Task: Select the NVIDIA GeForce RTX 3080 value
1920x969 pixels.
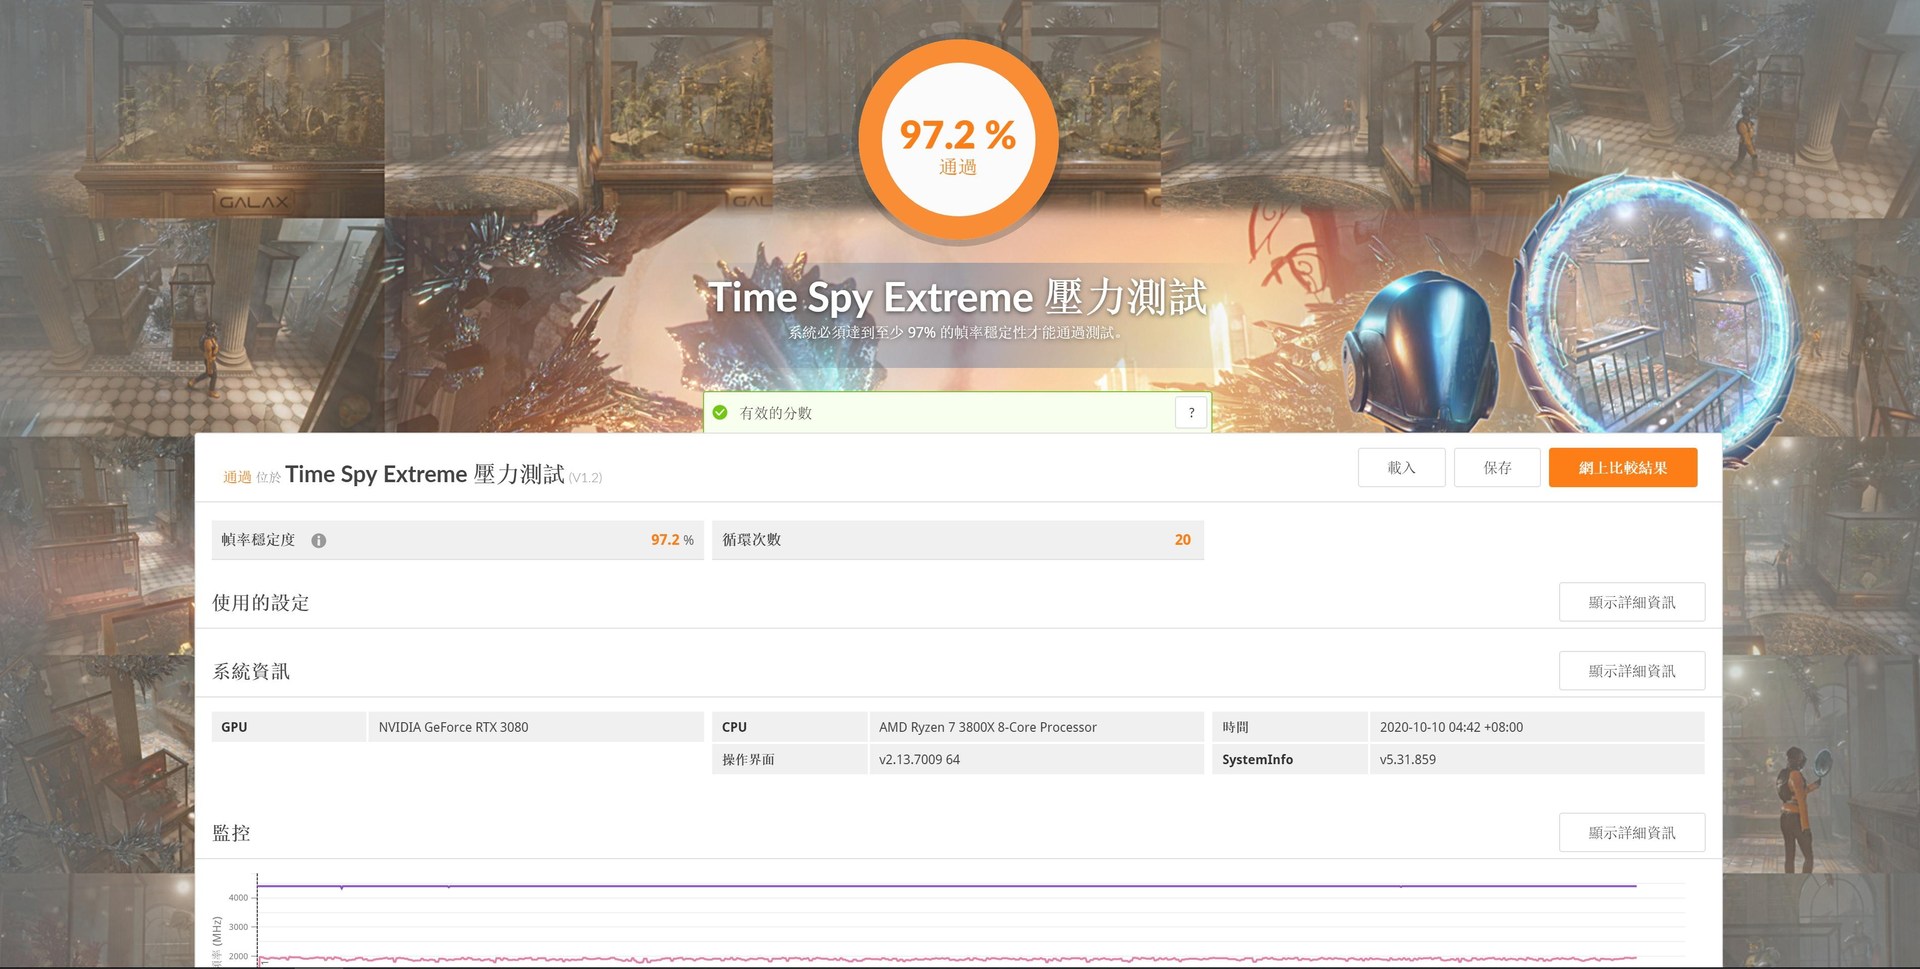Action: point(453,727)
